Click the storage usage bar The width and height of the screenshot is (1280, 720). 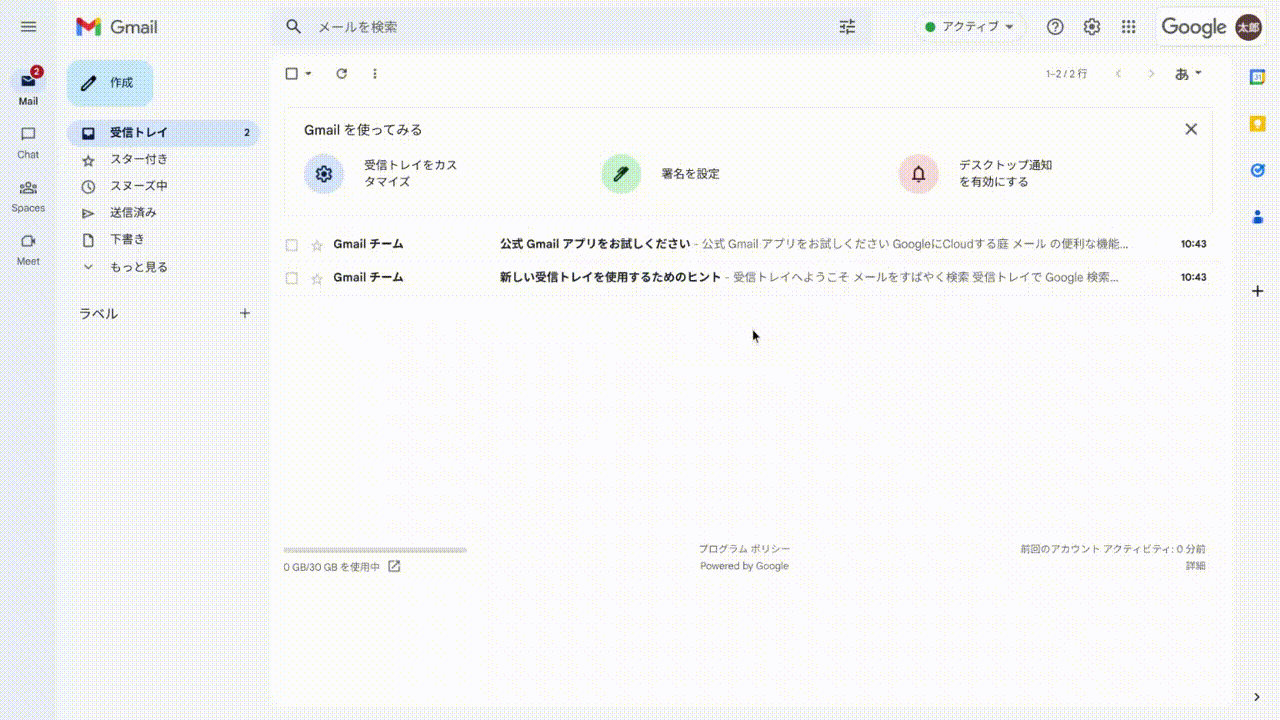click(375, 550)
